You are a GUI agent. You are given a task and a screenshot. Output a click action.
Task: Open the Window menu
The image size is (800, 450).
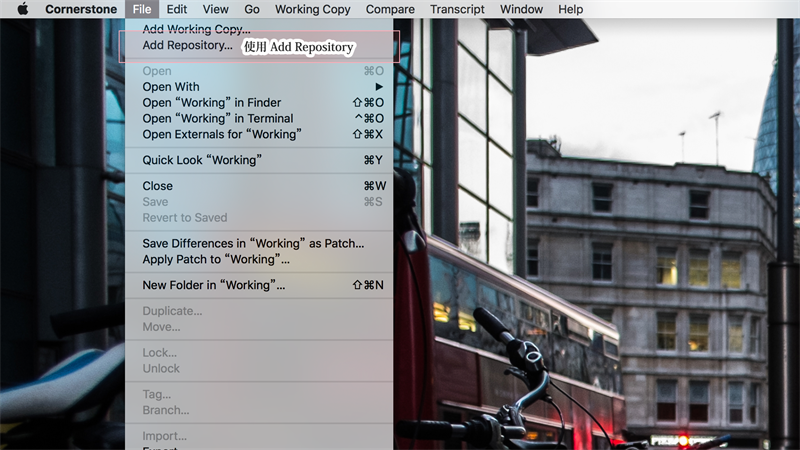coord(521,9)
